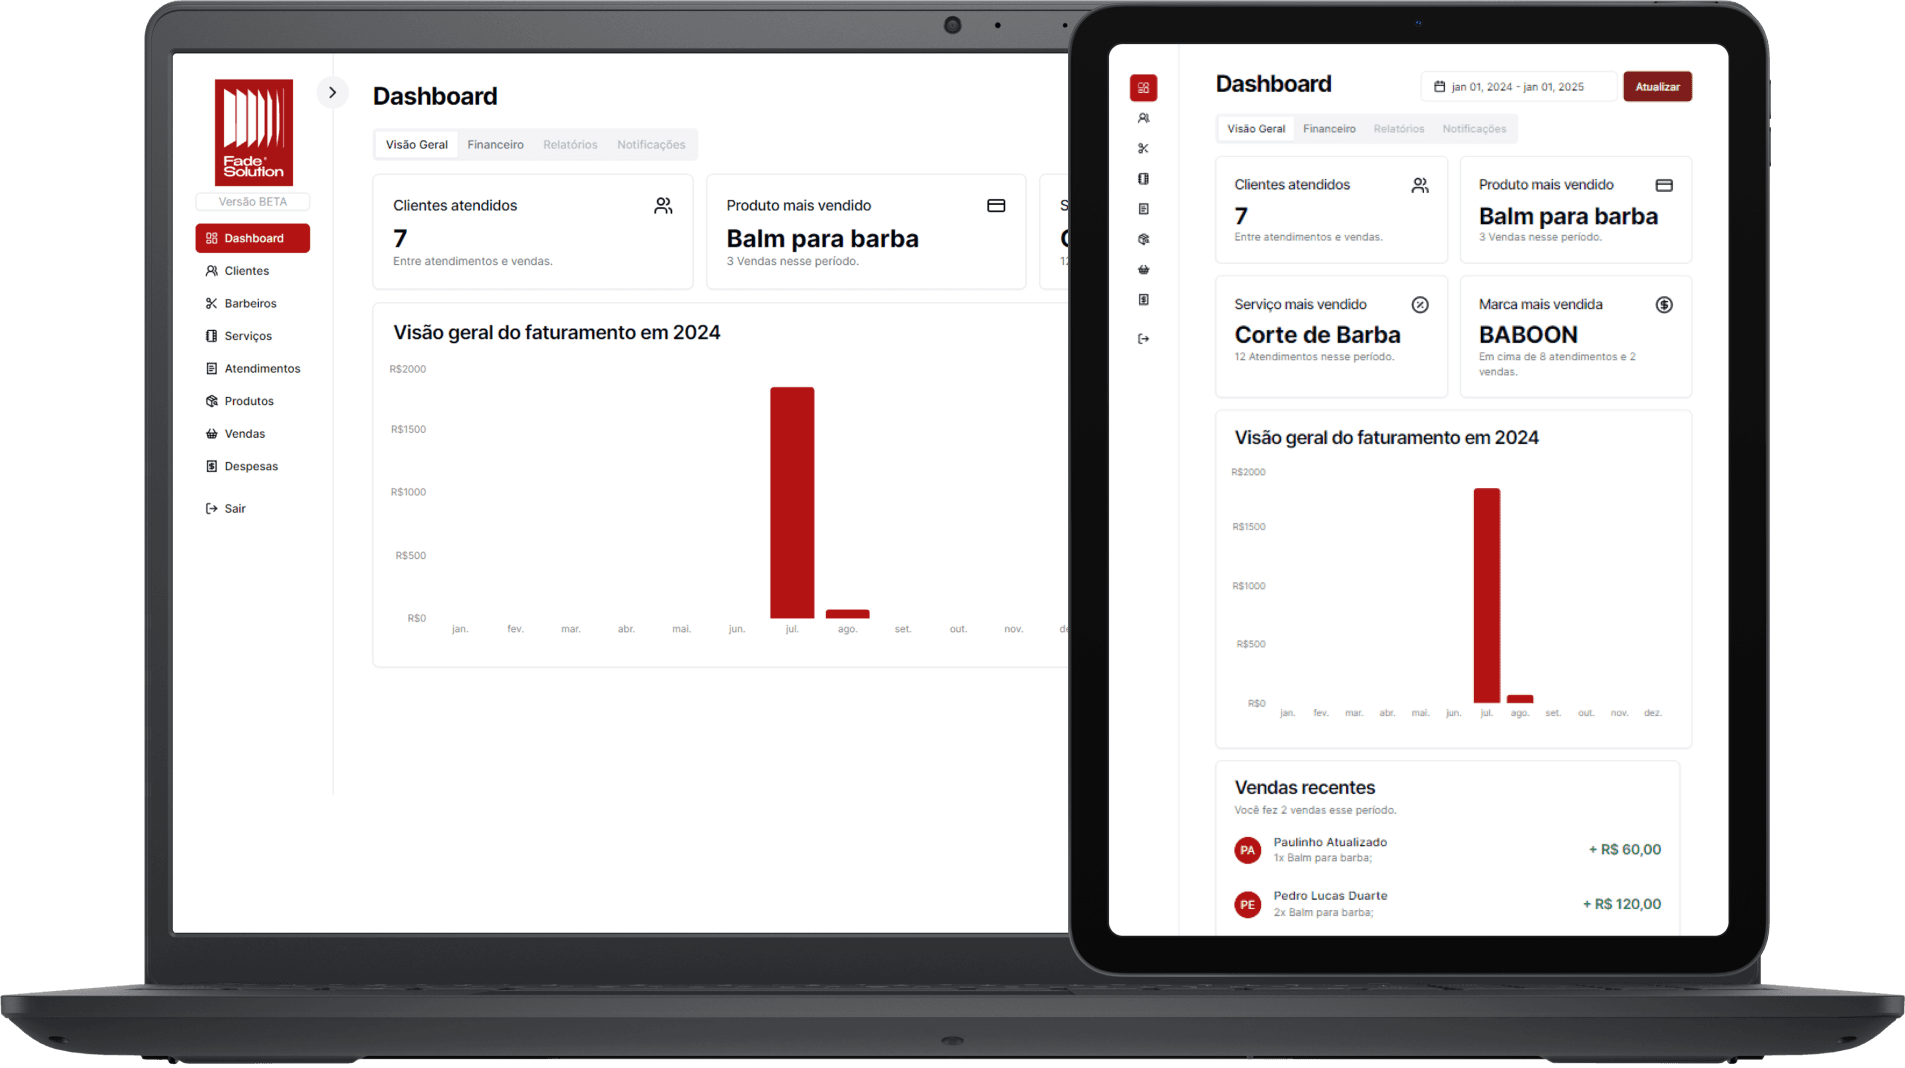Open Produtos in the laptop sidebar
This screenshot has width=1905, height=1068.
(x=252, y=401)
